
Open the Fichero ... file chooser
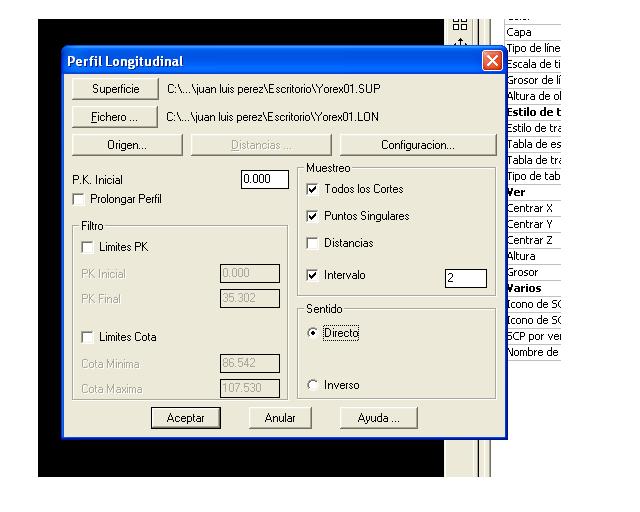click(115, 117)
